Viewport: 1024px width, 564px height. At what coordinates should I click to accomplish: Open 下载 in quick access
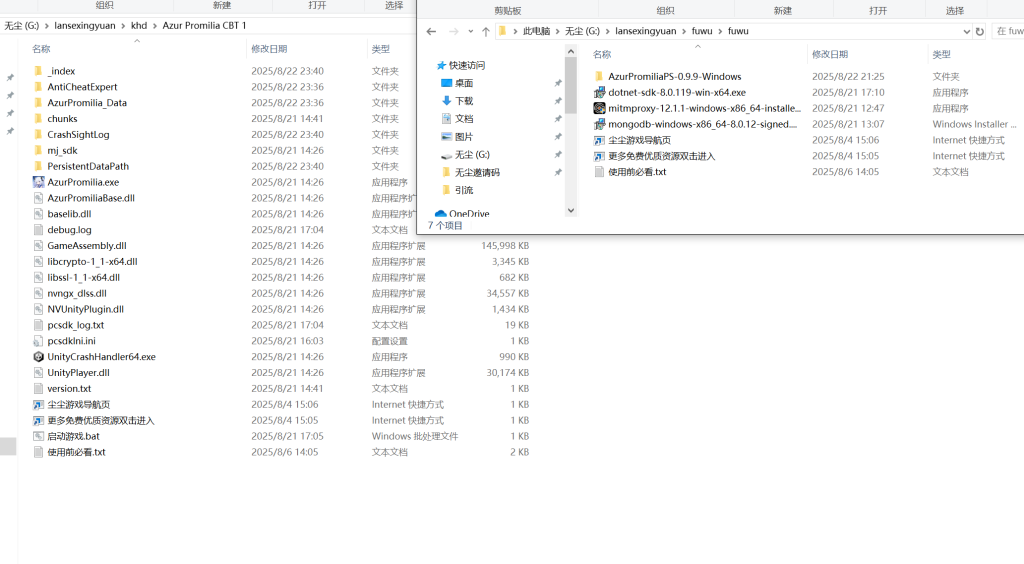464,101
